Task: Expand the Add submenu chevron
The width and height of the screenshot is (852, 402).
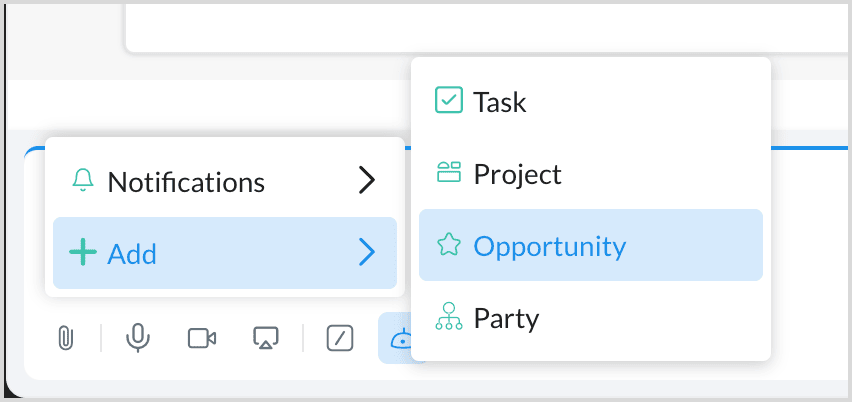Action: (367, 253)
